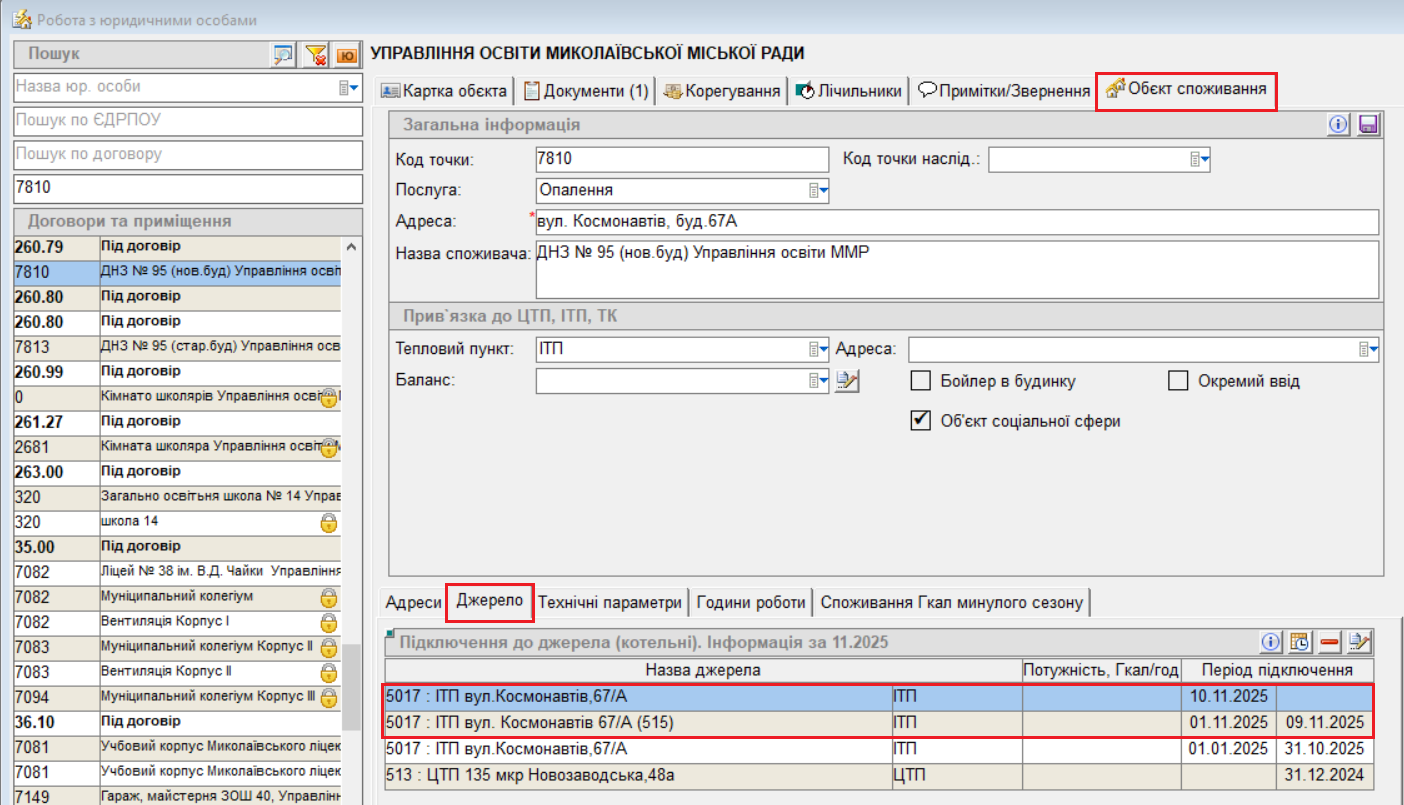Clear the filter with the funnel icon
This screenshot has width=1404, height=805.
coord(315,55)
